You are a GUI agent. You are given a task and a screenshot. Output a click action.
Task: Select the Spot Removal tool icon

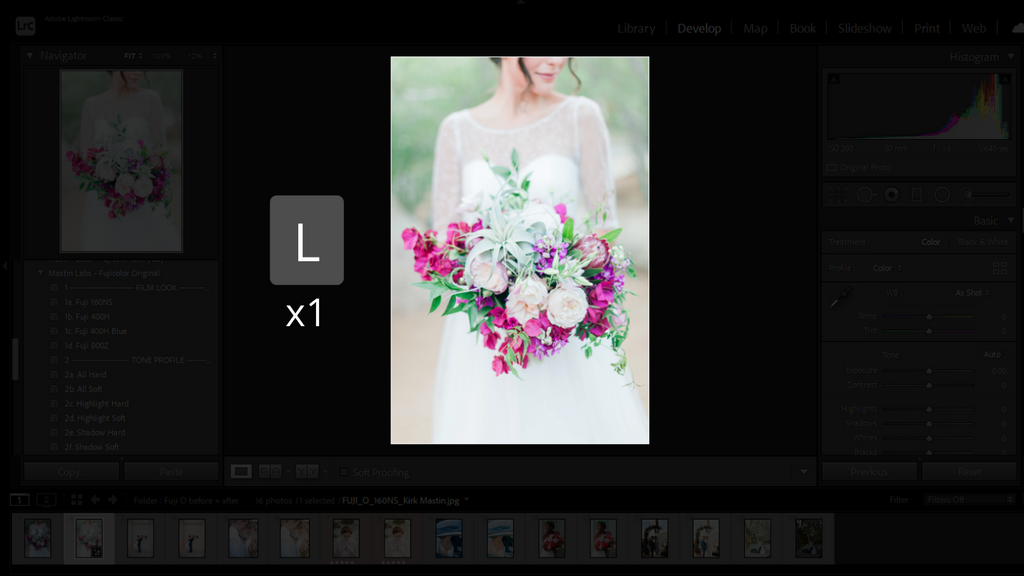point(865,195)
